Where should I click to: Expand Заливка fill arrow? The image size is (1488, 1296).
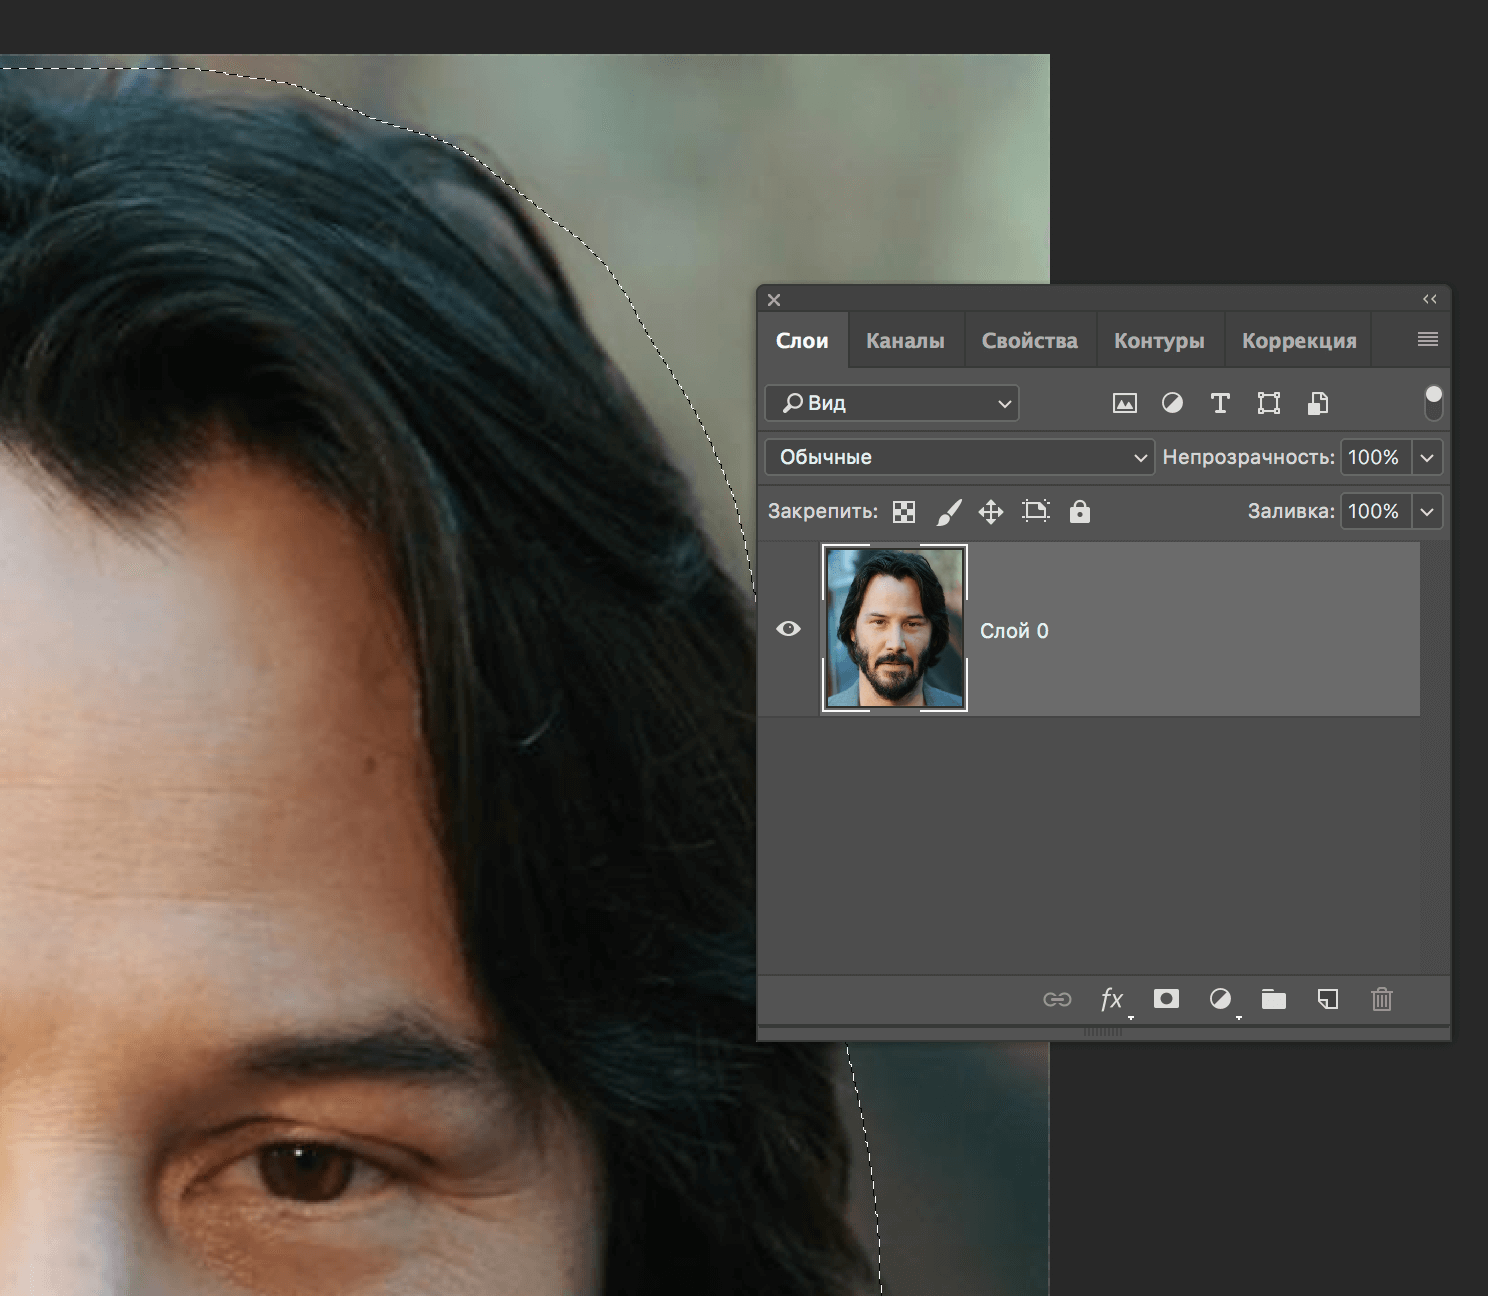(x=1427, y=511)
